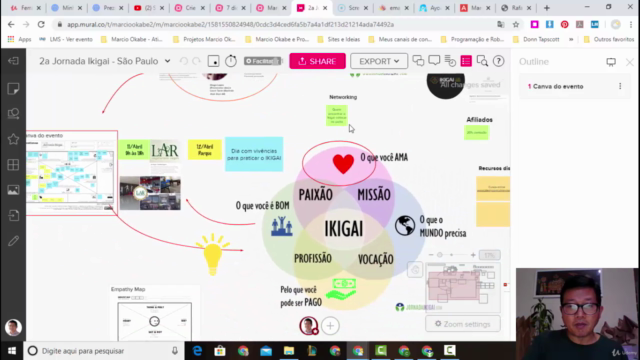Image resolution: width=640 pixels, height=360 pixels.
Task: Select the green 11/Abril sticky note
Action: coord(134,150)
